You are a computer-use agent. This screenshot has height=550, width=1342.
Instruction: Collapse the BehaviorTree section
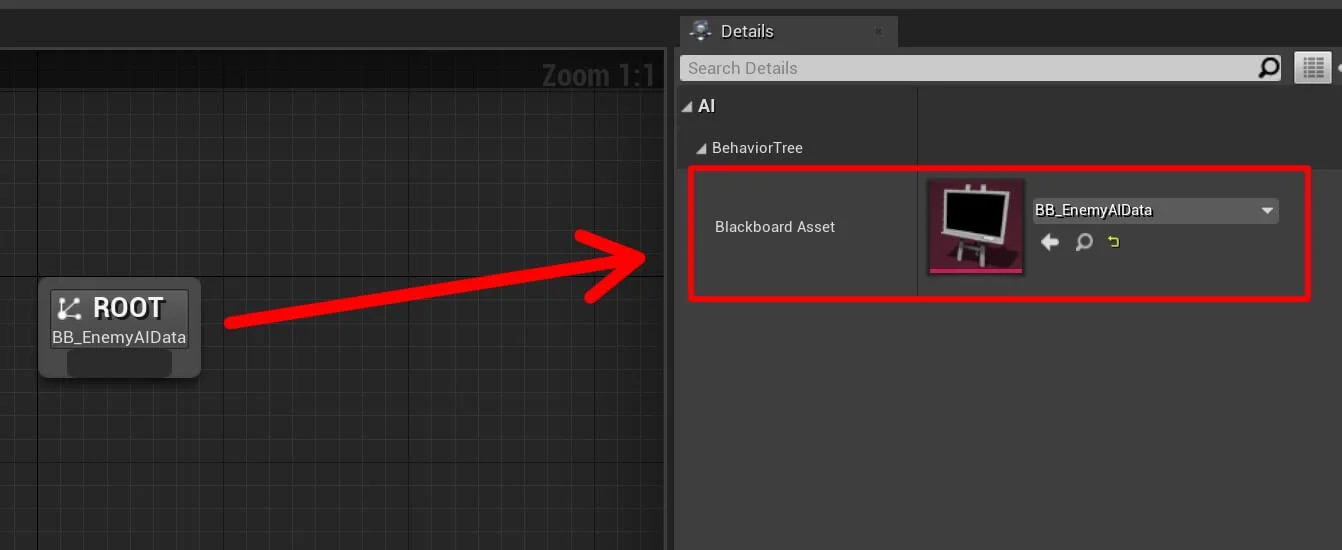(x=702, y=148)
